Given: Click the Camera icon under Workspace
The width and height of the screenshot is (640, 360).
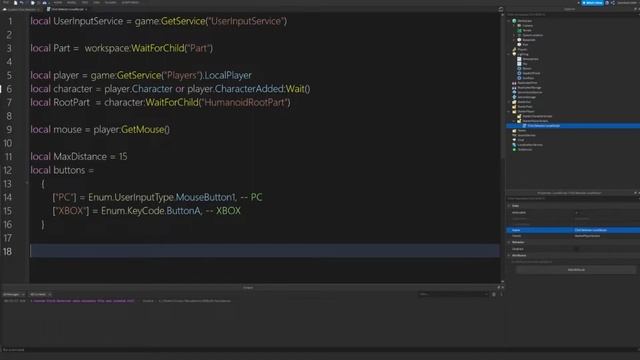Looking at the screenshot, I should point(519,26).
